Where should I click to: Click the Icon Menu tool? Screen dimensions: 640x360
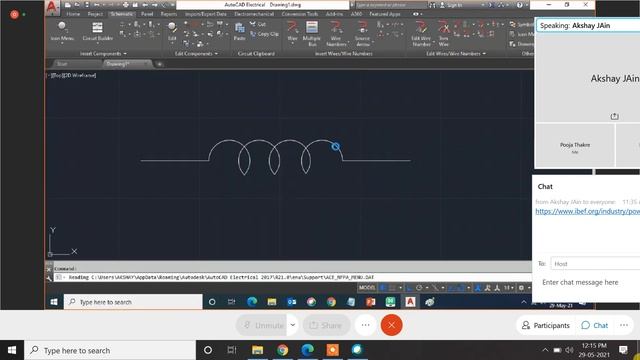[62, 31]
